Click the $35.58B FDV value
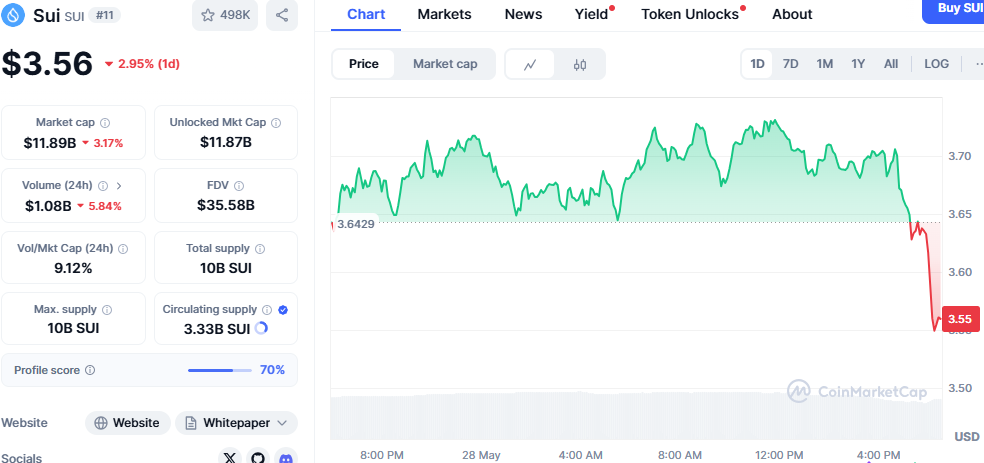Image resolution: width=984 pixels, height=463 pixels. pyautogui.click(x=226, y=205)
